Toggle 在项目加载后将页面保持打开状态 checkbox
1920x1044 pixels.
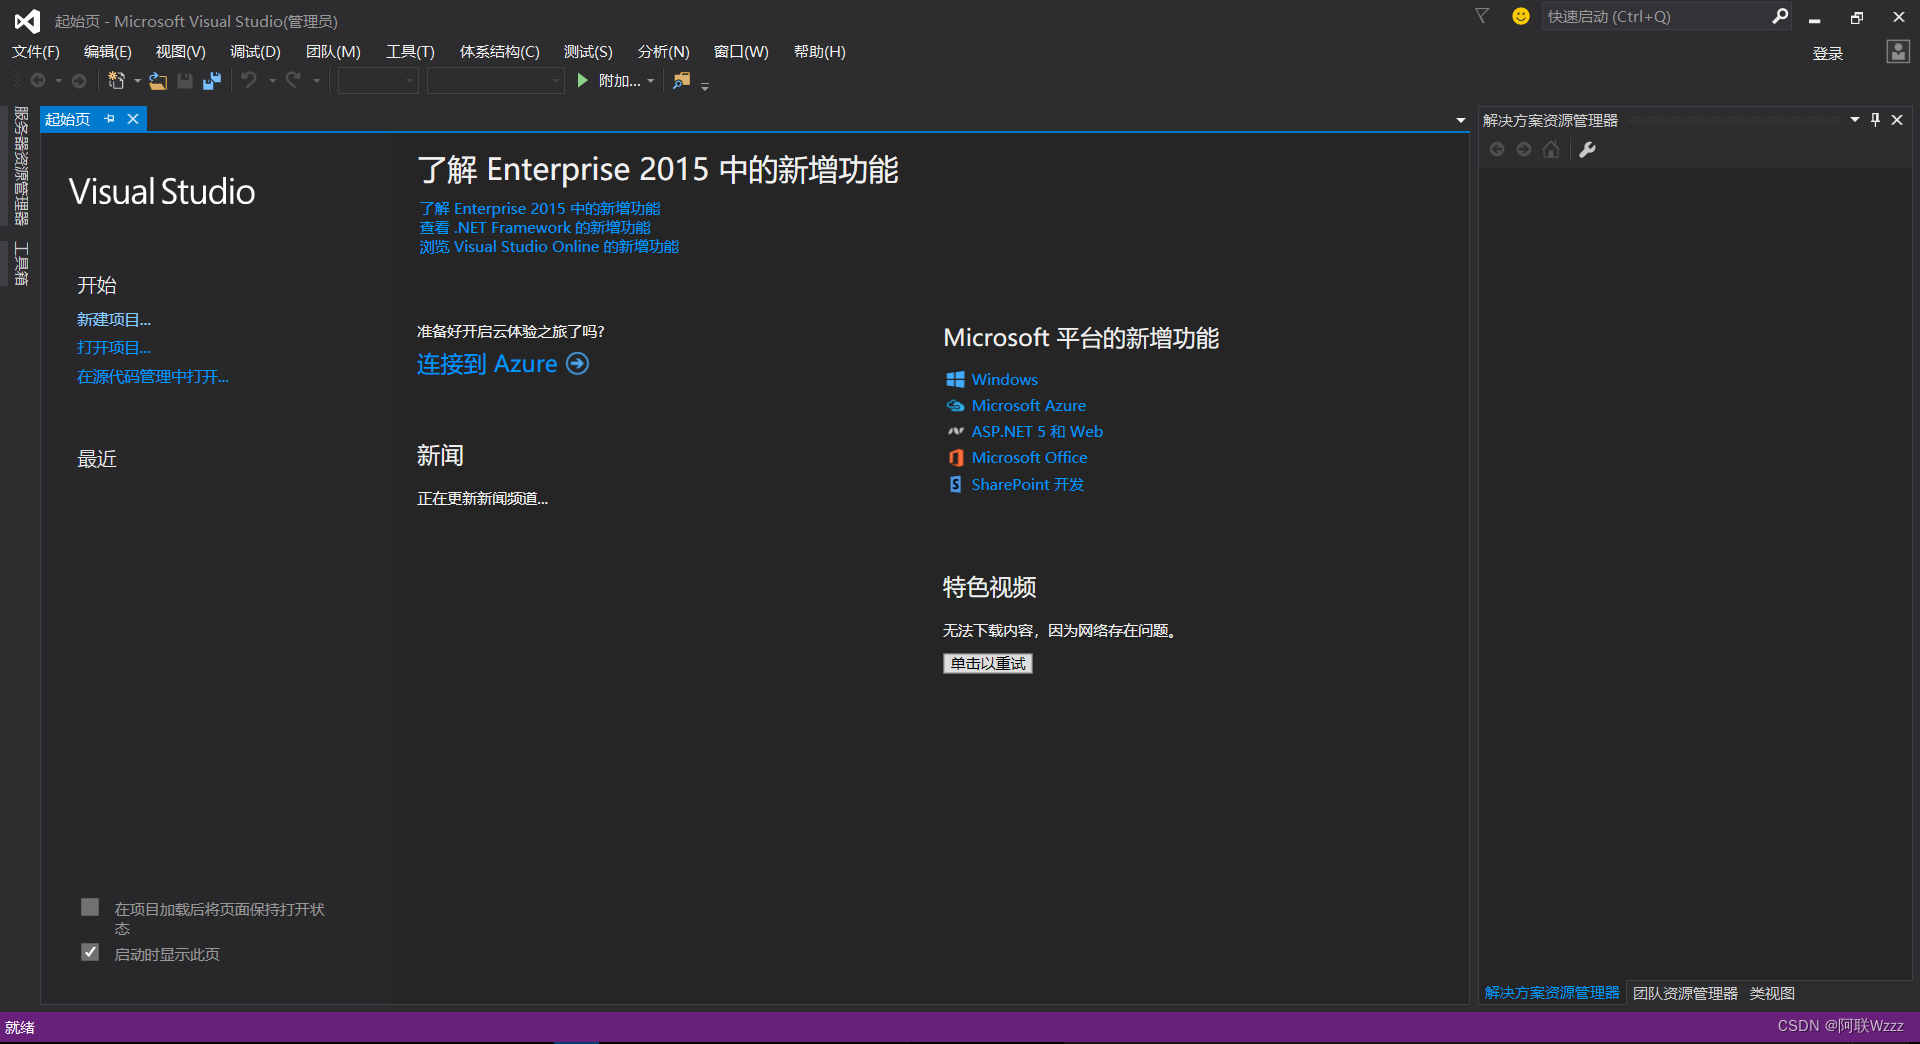[90, 907]
